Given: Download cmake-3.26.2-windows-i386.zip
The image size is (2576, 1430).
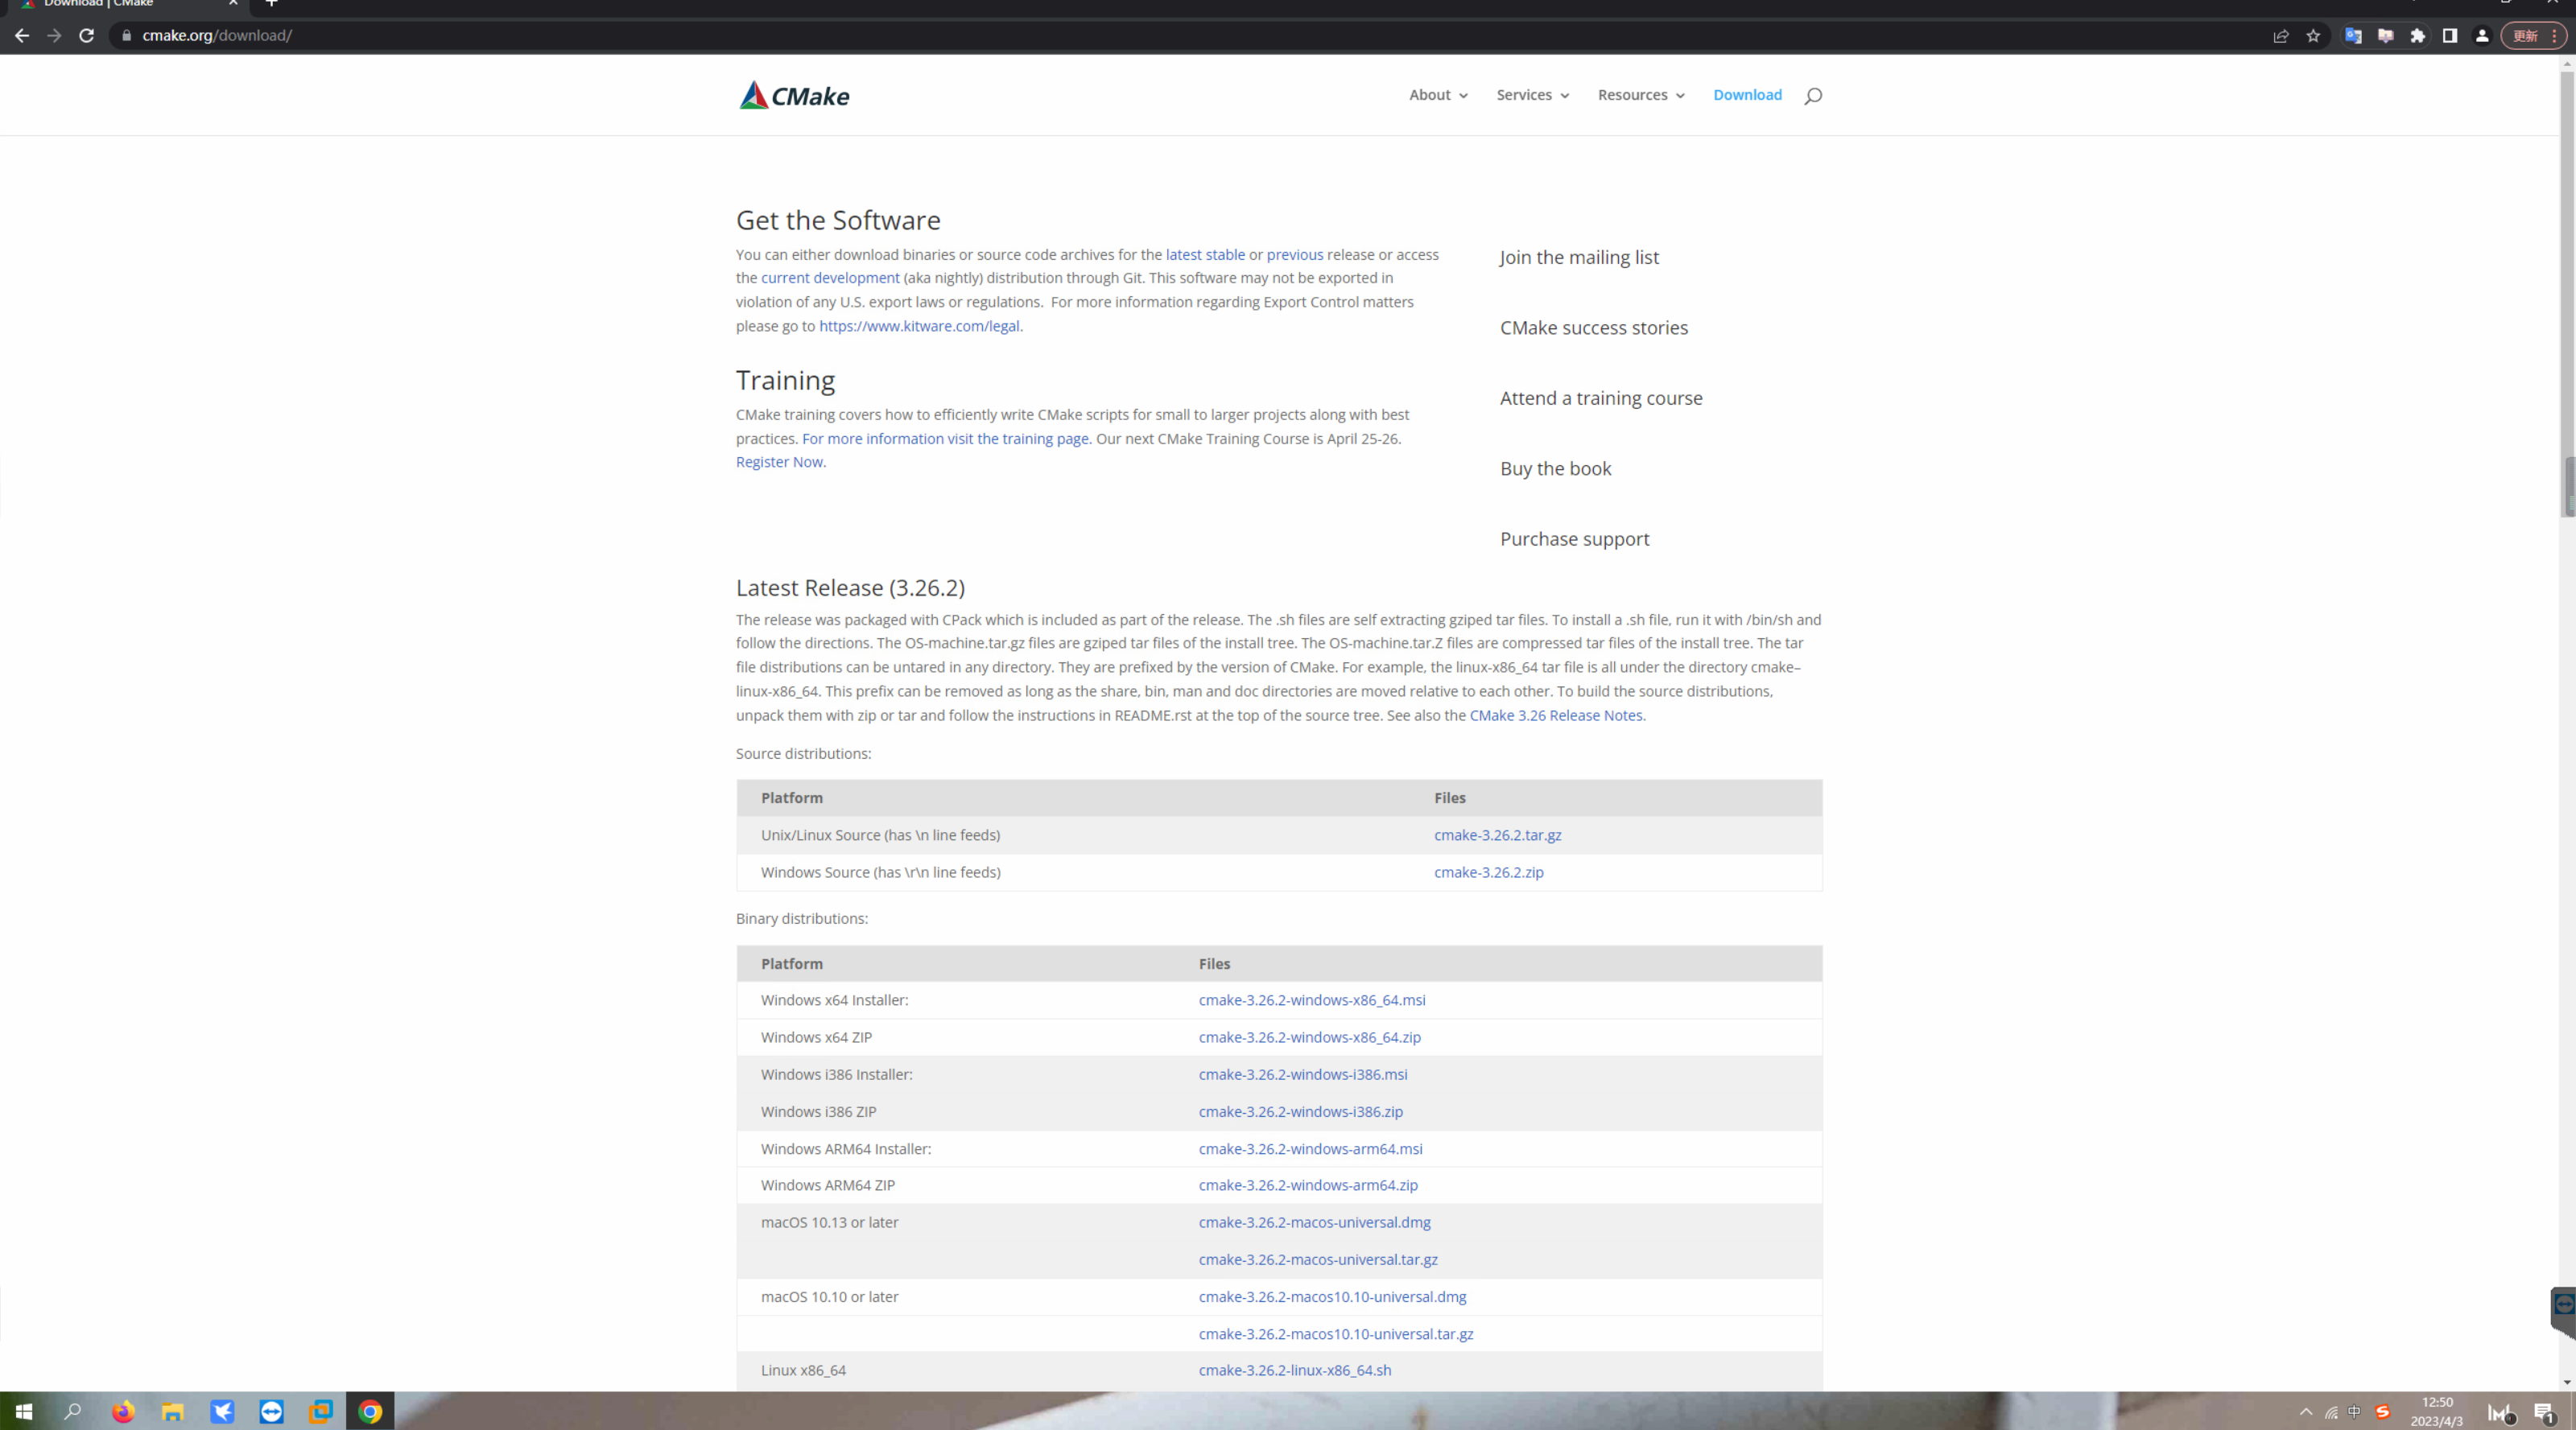Looking at the screenshot, I should (x=1300, y=1112).
